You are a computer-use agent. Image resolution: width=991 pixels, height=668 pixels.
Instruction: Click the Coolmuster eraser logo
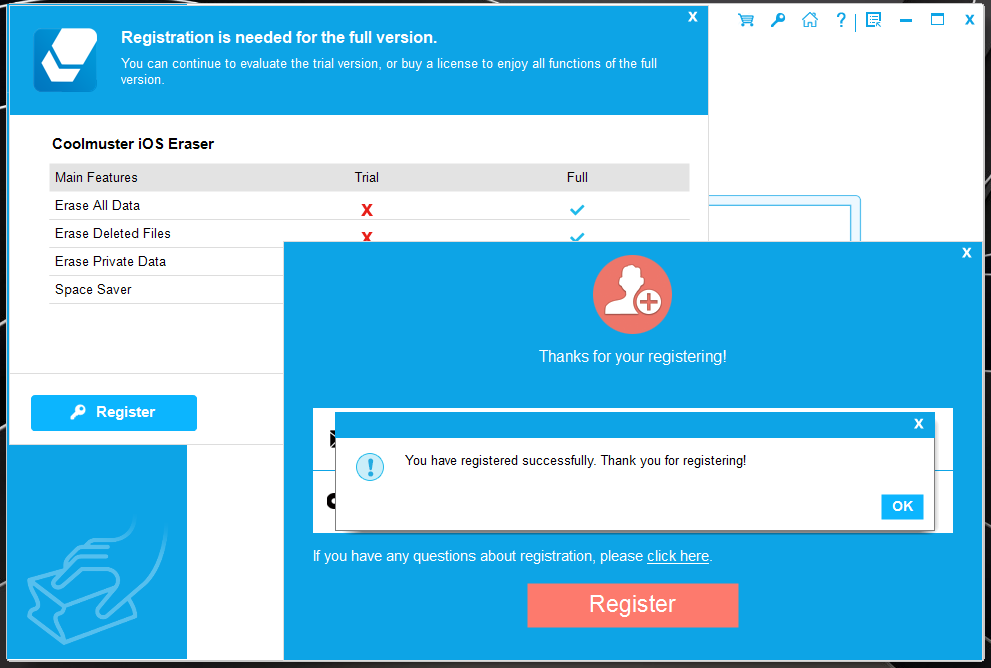point(66,60)
